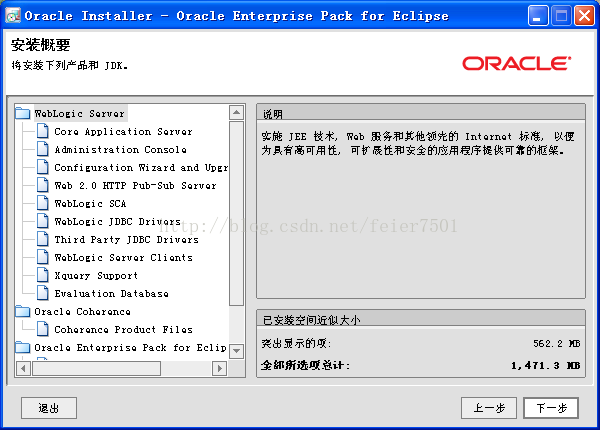
Task: Click the WebLogic JDBC Drivers document icon
Action: (43, 221)
